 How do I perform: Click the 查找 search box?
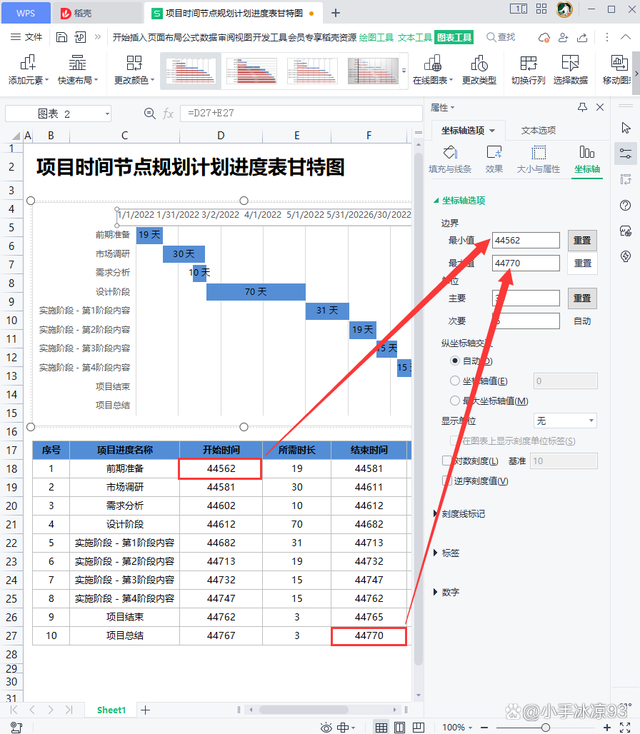pyautogui.click(x=501, y=37)
